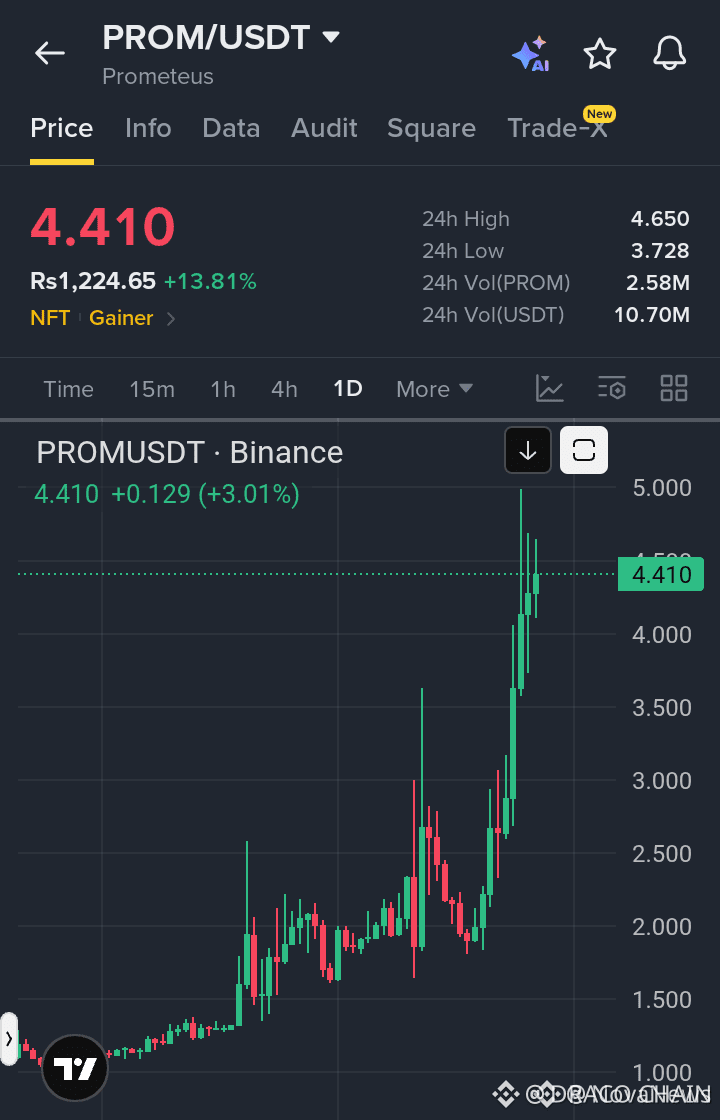This screenshot has height=1120, width=720.
Task: Open the four-square grid layout icon
Action: coord(674,389)
